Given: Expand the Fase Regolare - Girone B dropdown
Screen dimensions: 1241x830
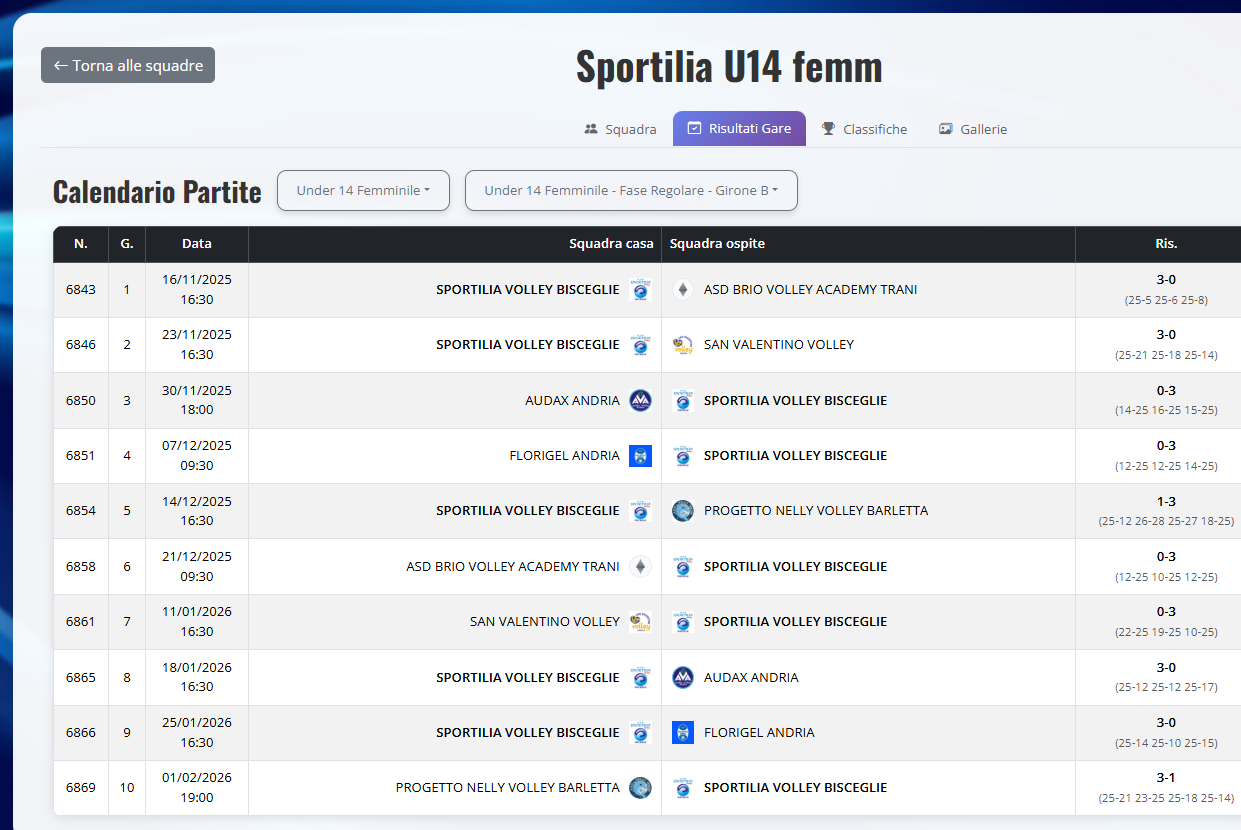Looking at the screenshot, I should [631, 190].
